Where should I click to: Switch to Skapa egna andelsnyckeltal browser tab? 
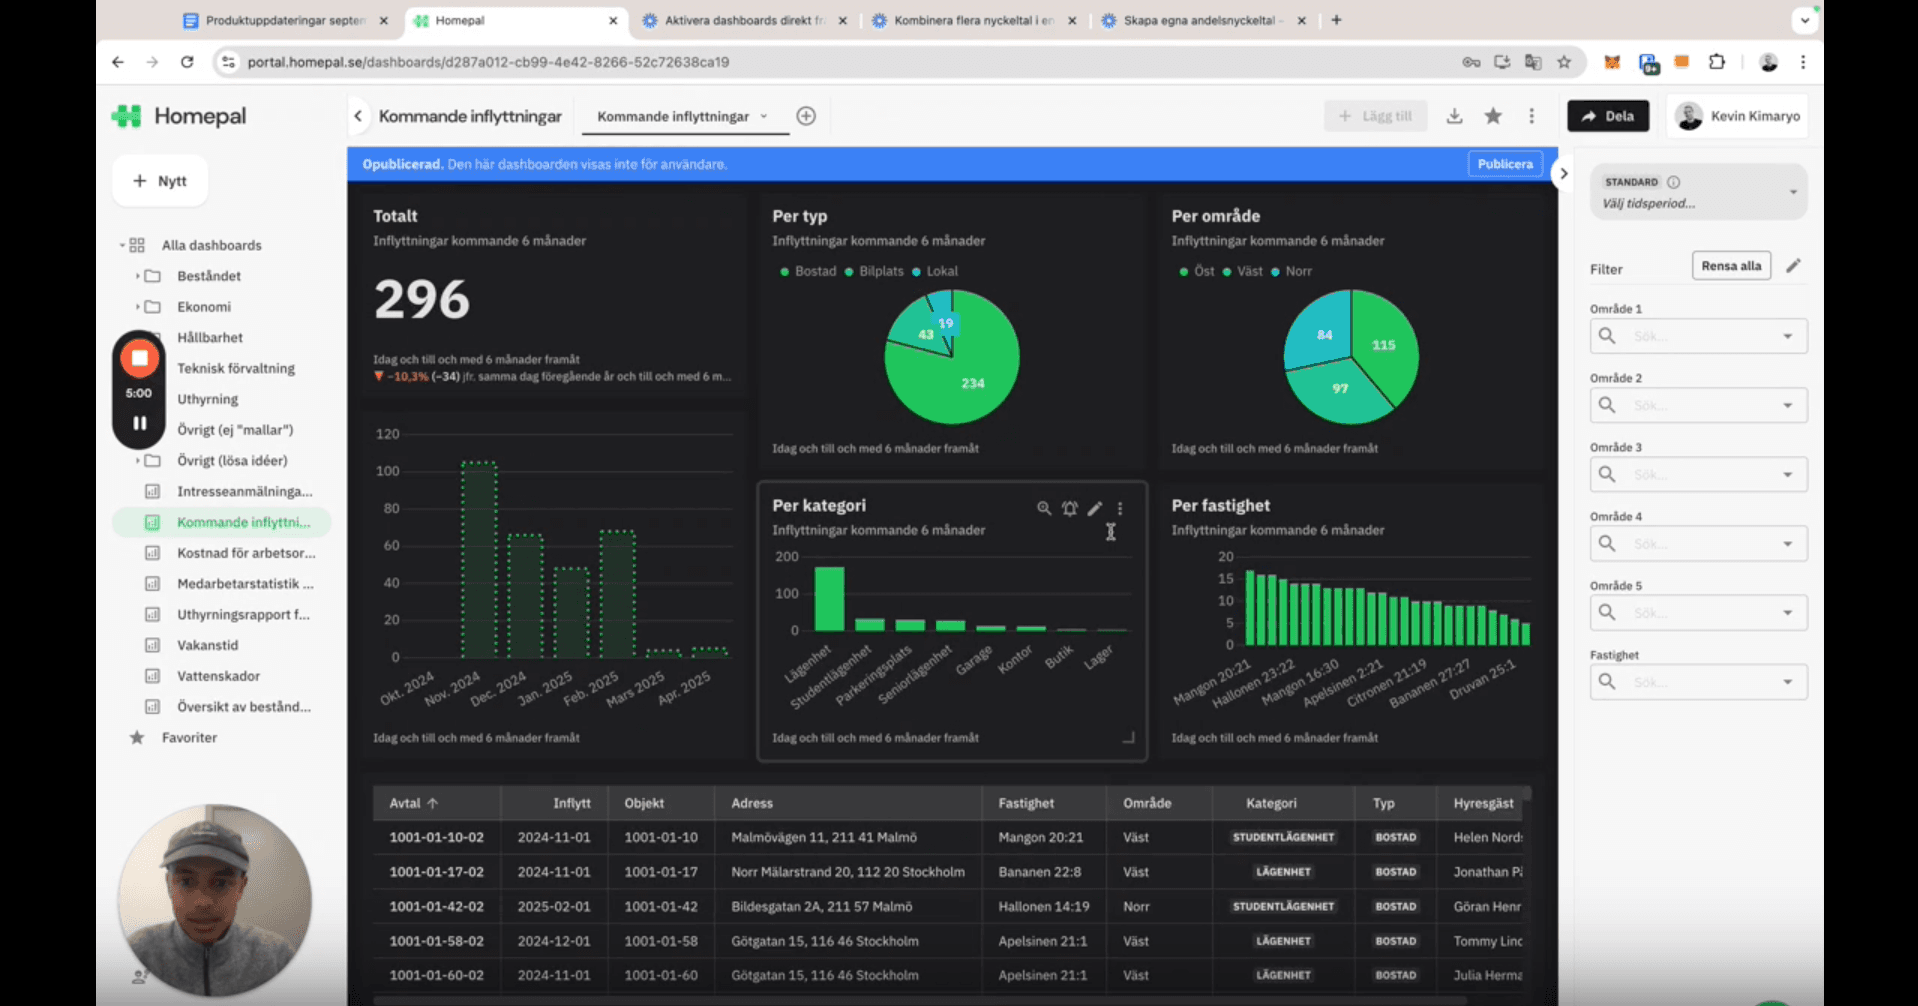[1202, 20]
